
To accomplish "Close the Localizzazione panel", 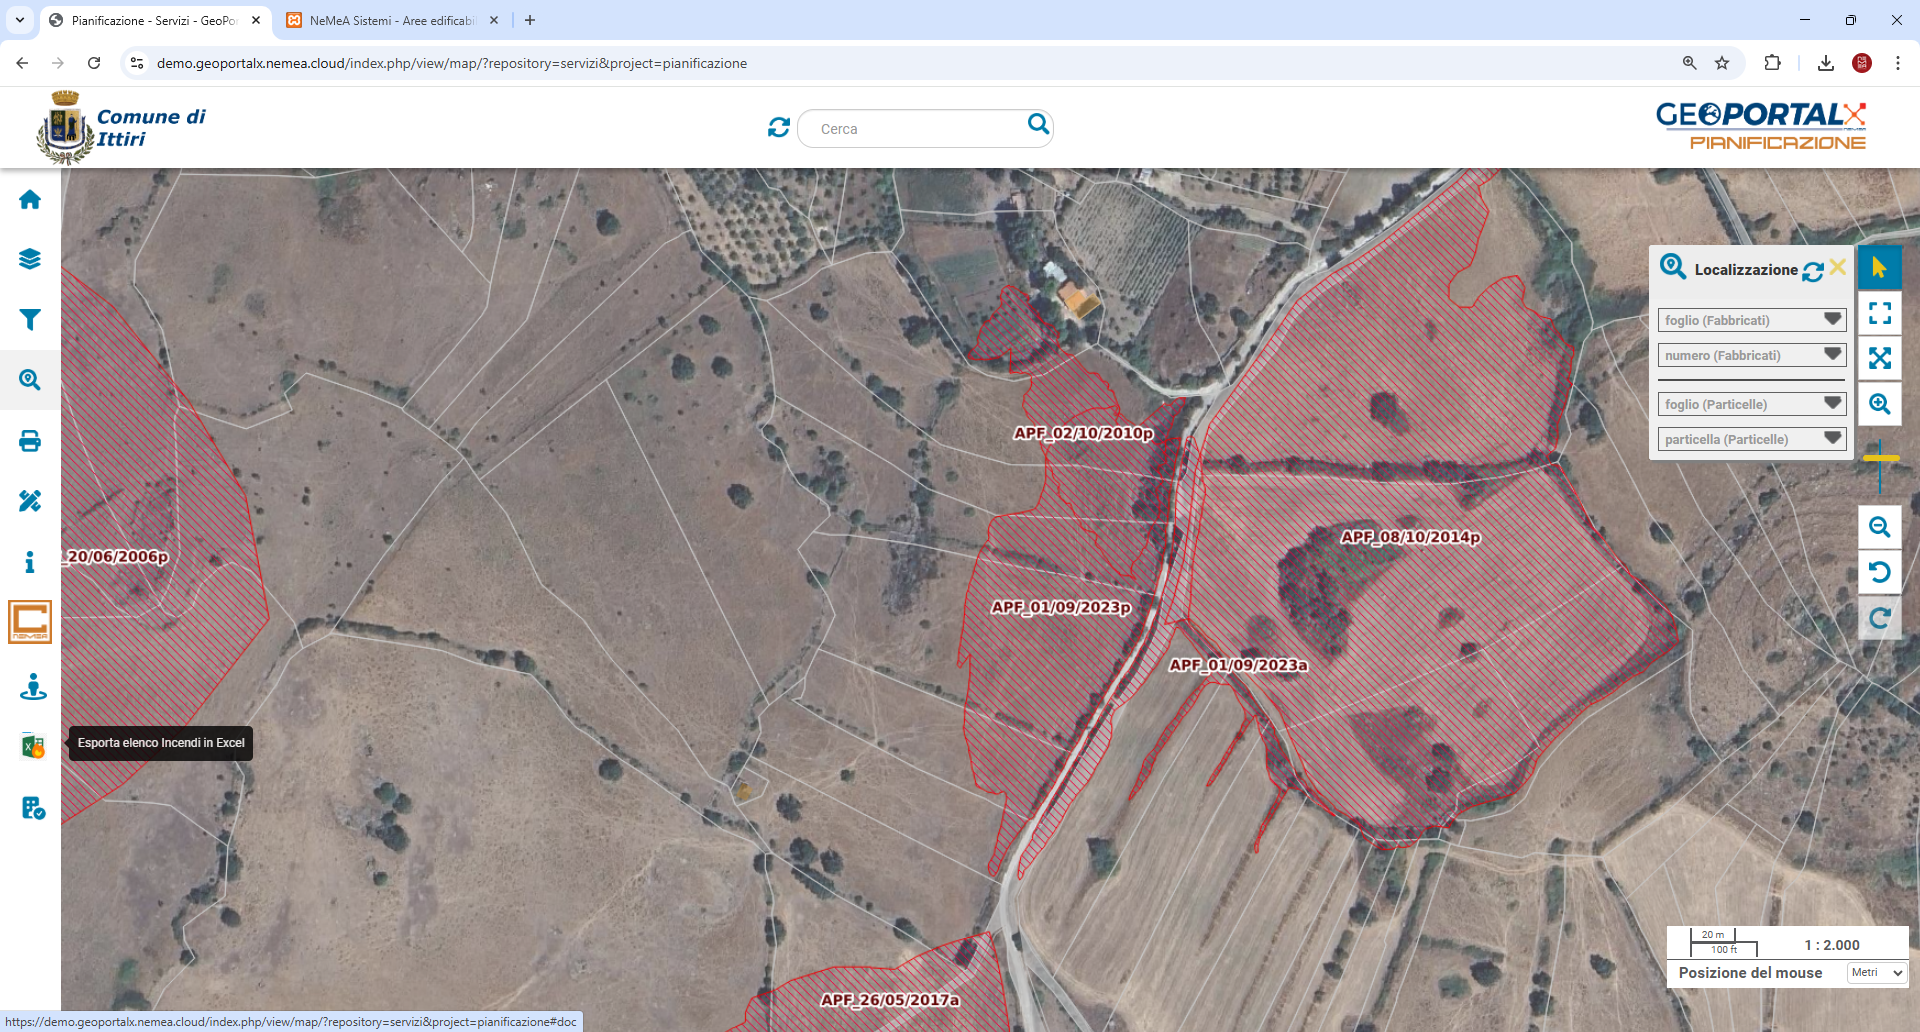I will pyautogui.click(x=1838, y=268).
